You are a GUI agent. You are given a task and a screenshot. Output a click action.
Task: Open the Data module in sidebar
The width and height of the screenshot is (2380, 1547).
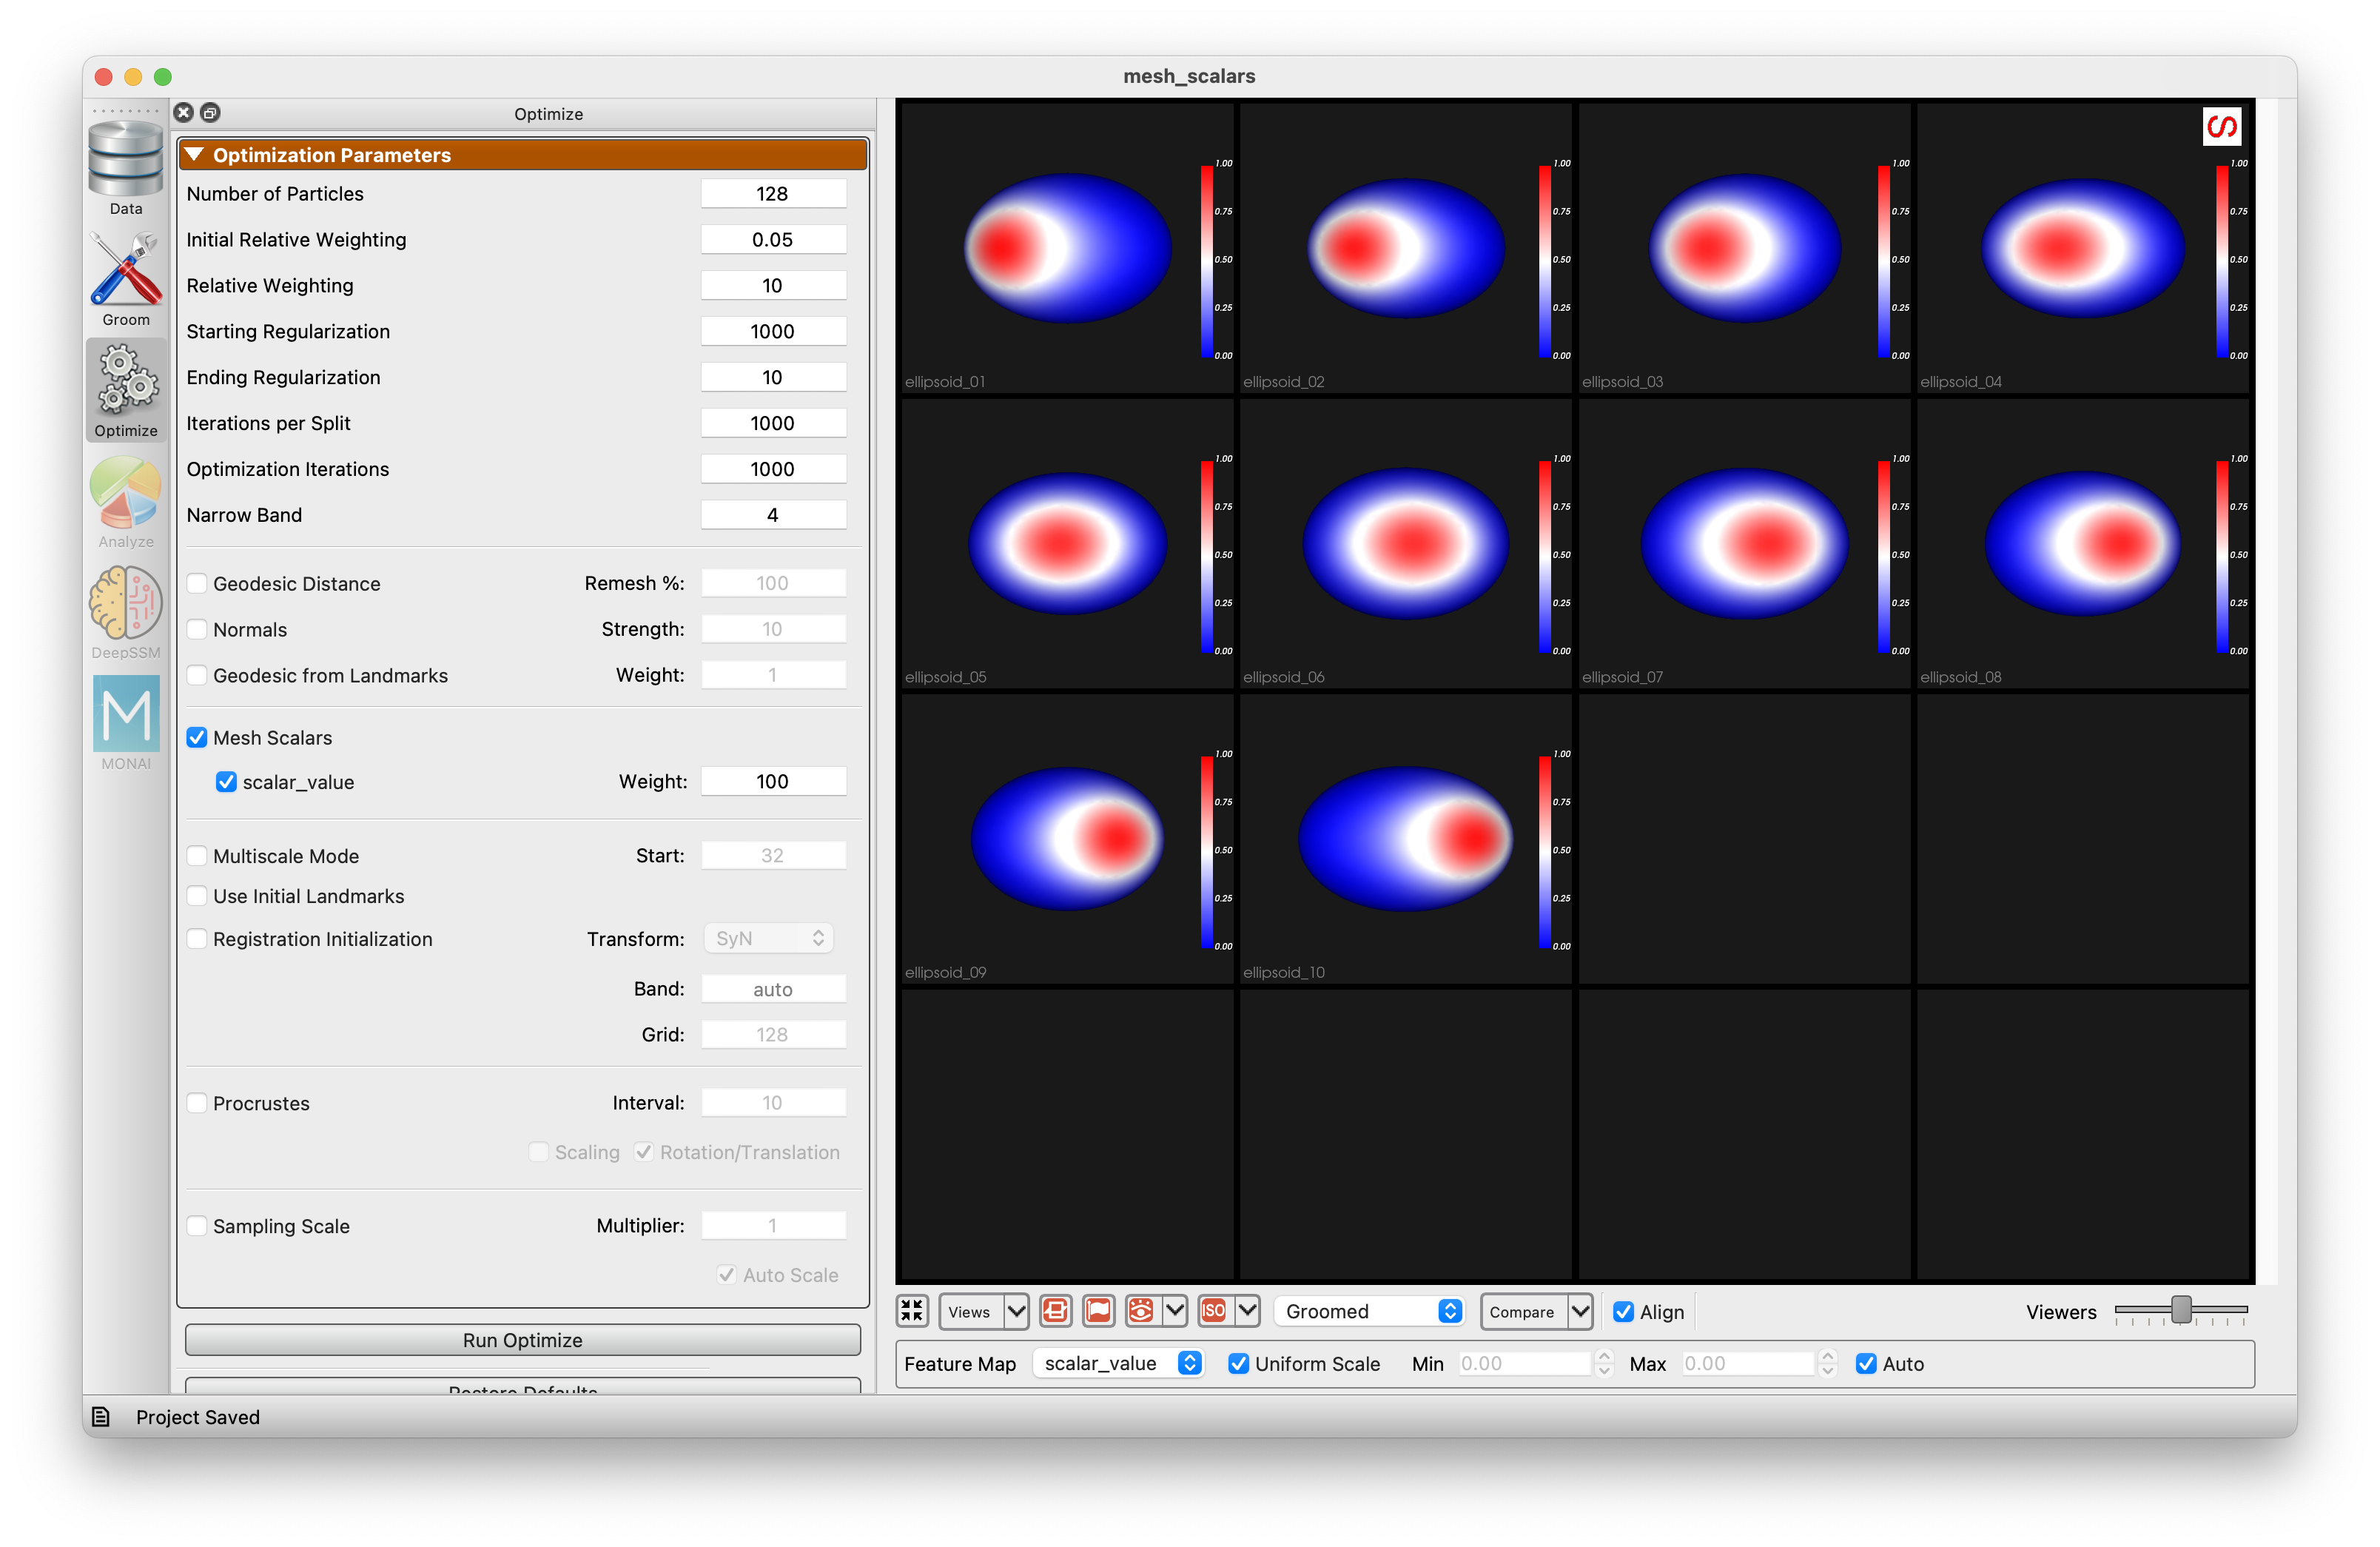[x=126, y=168]
